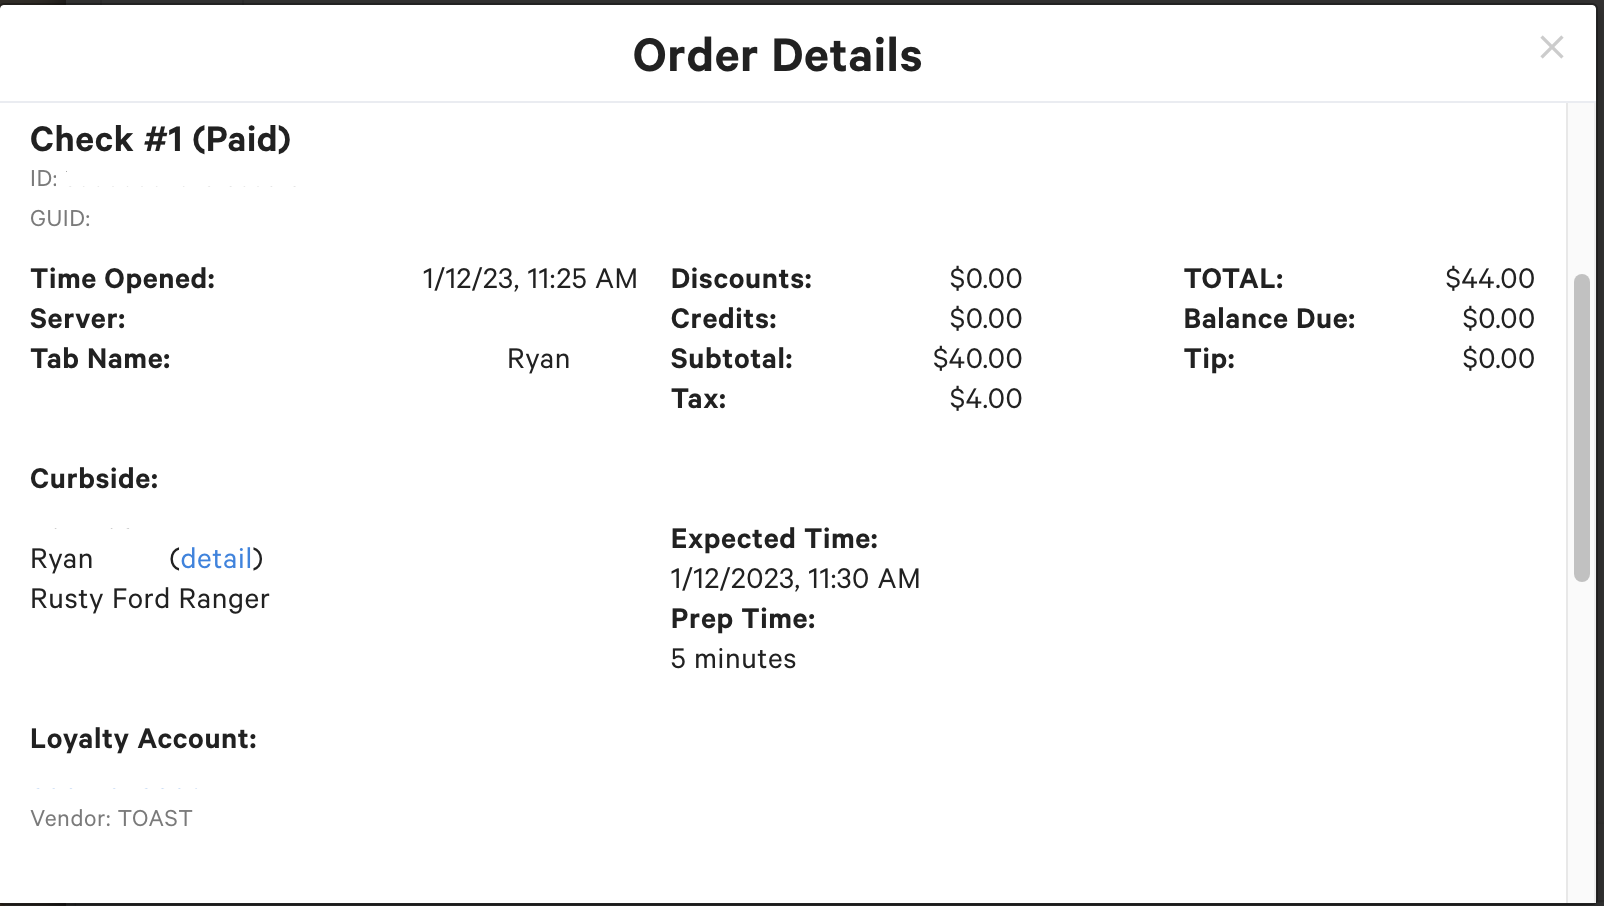Click the Order Details title

777,55
